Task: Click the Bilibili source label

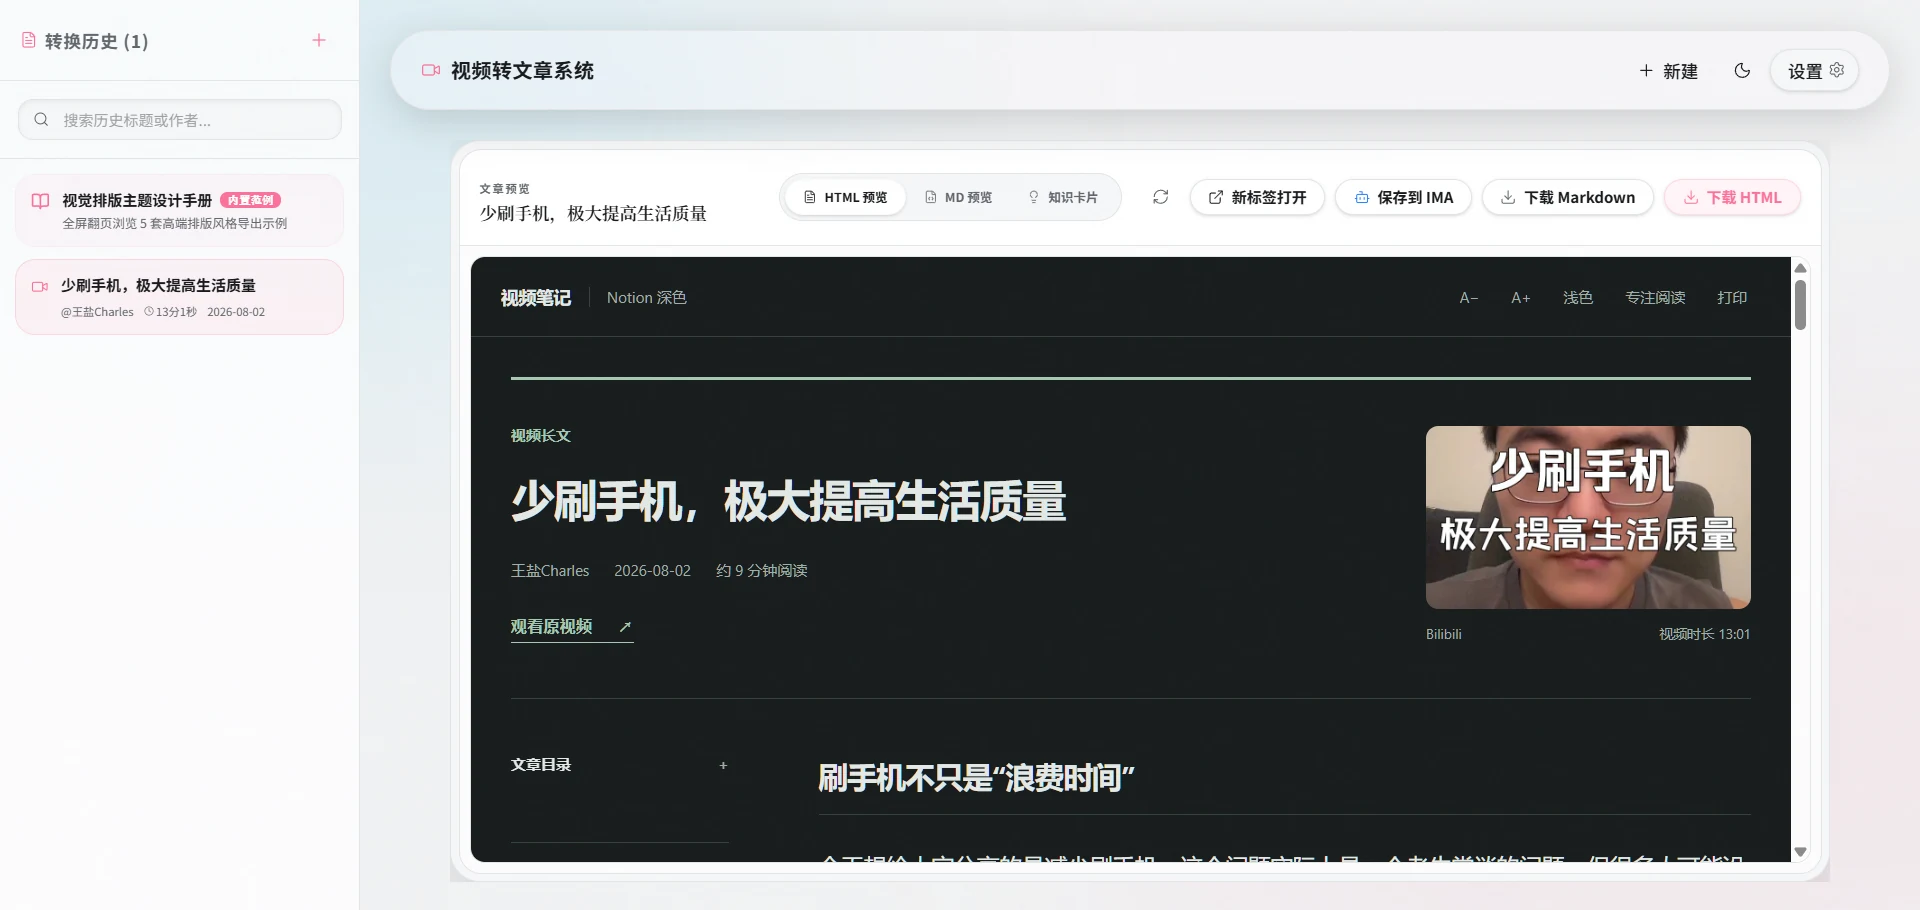Action: pyautogui.click(x=1443, y=634)
